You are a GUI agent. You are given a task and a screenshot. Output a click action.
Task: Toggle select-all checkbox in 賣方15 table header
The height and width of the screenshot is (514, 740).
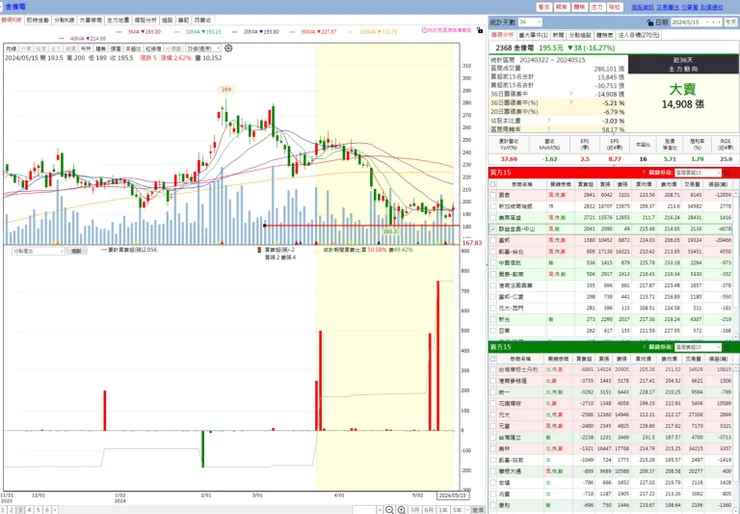[x=493, y=359]
